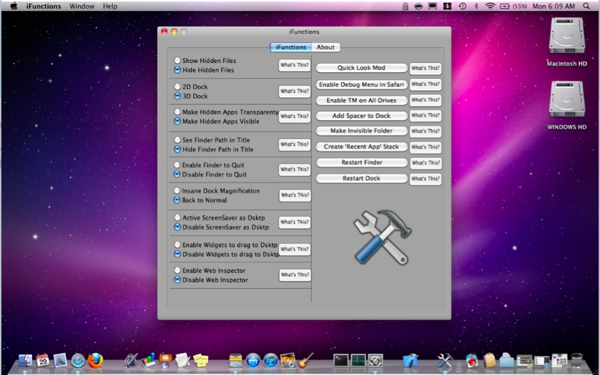Open Finder from the dock
The width and height of the screenshot is (600, 375).
pyautogui.click(x=25, y=360)
